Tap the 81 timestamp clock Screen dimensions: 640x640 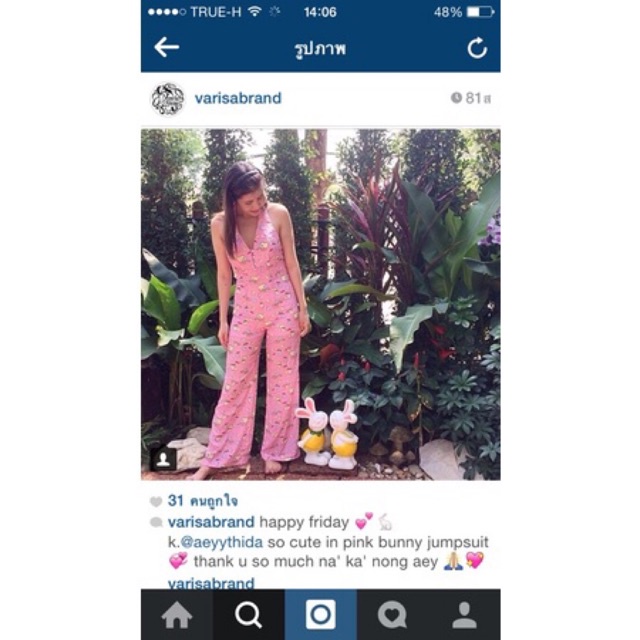(471, 98)
